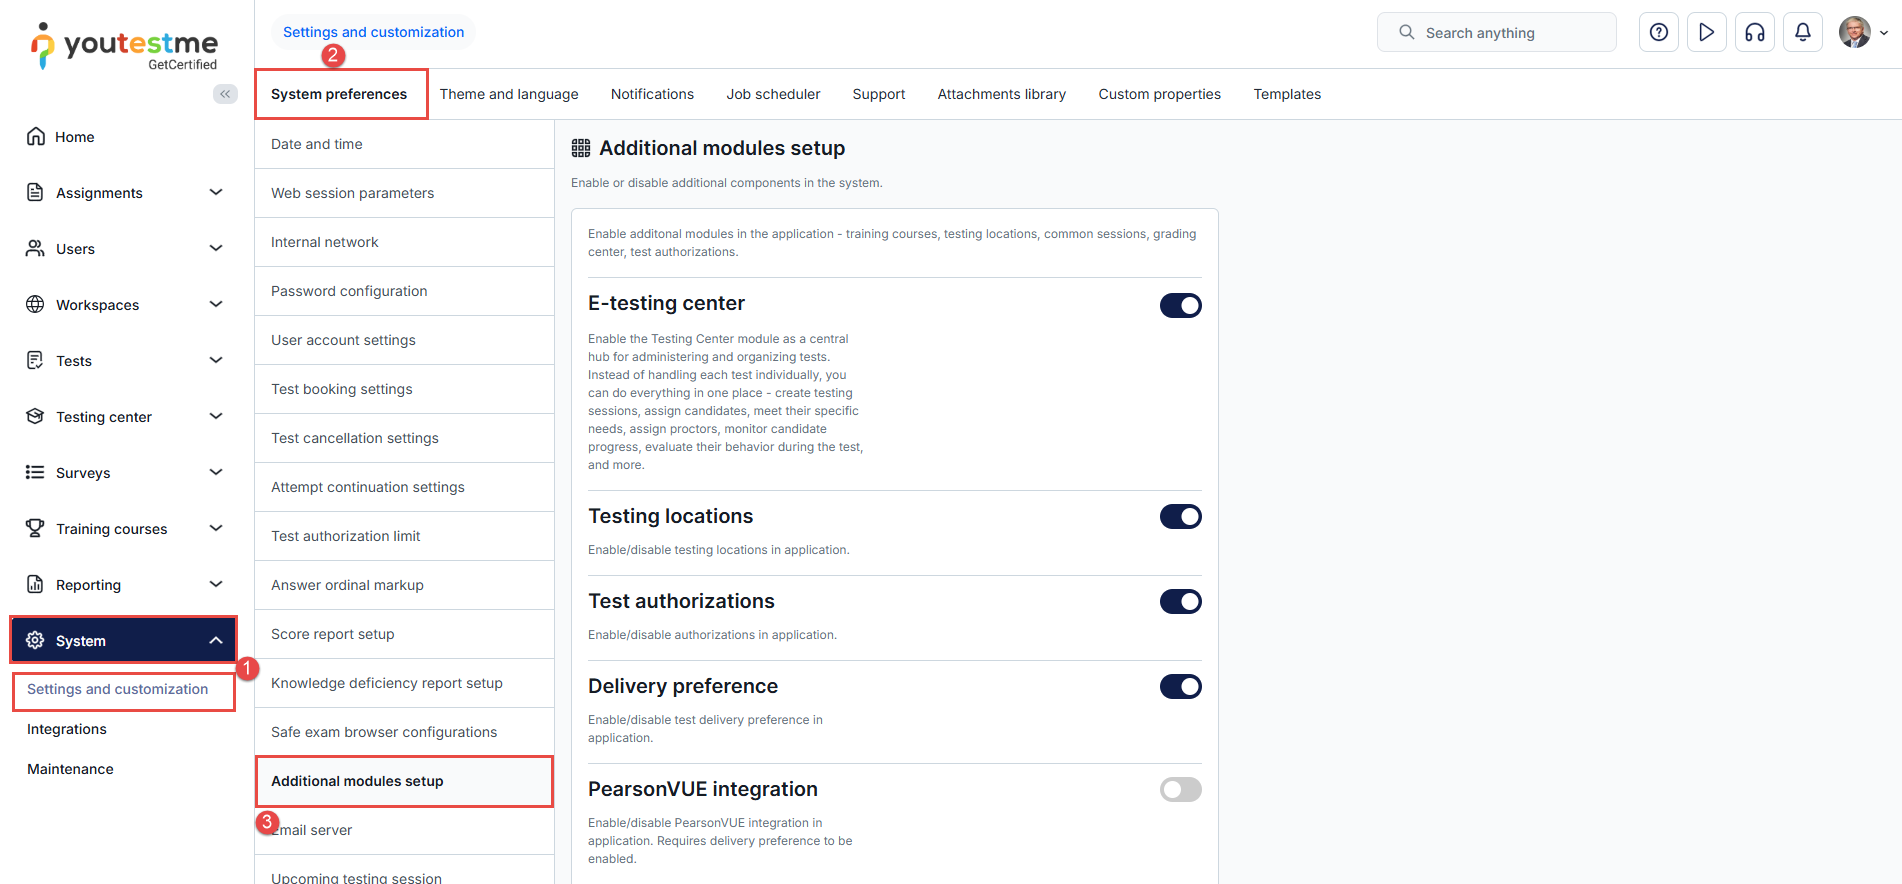
Task: Open Maintenance in sidebar
Action: (x=70, y=769)
